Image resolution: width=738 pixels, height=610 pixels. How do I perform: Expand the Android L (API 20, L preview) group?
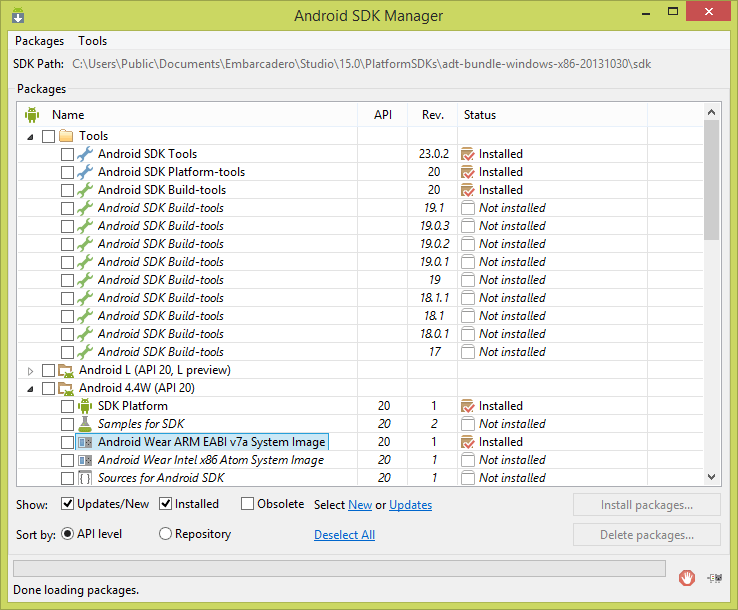[30, 371]
